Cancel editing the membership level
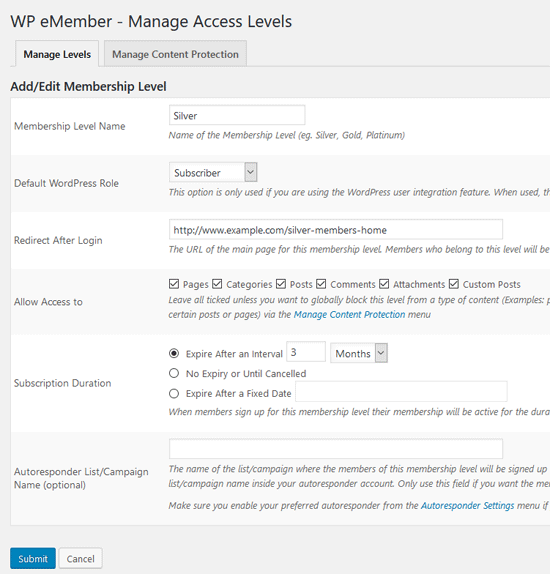 pyautogui.click(x=81, y=558)
